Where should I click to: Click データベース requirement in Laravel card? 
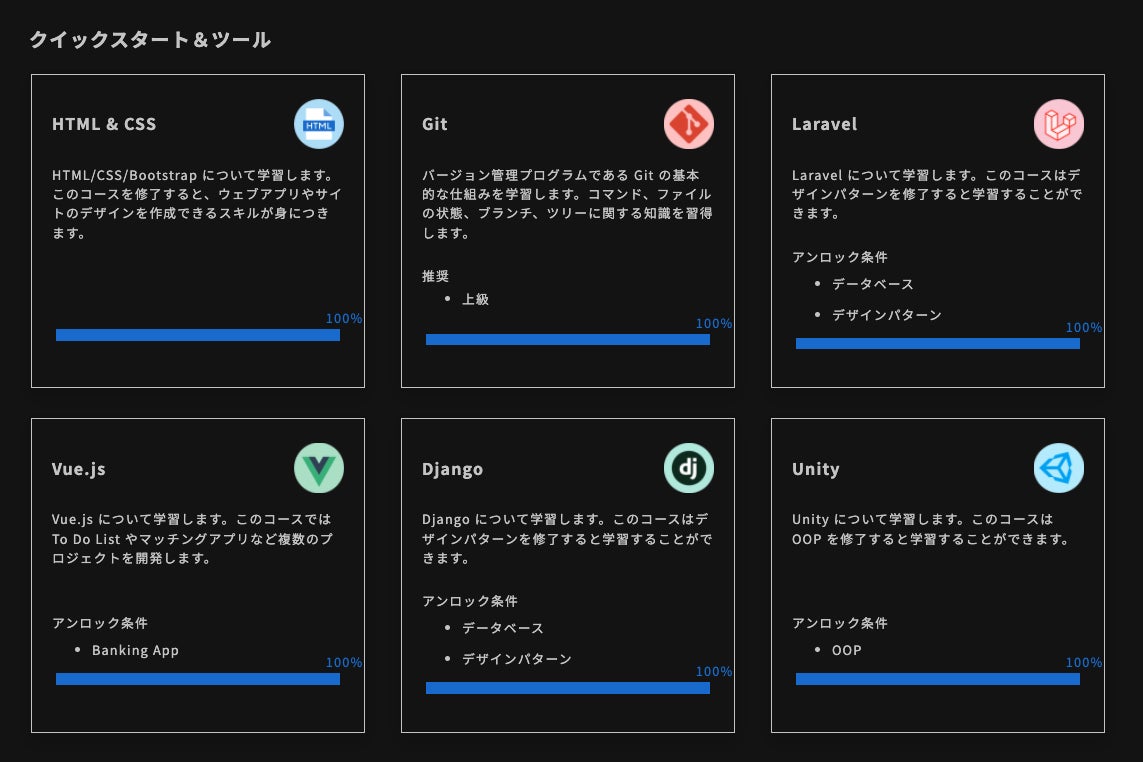(873, 285)
